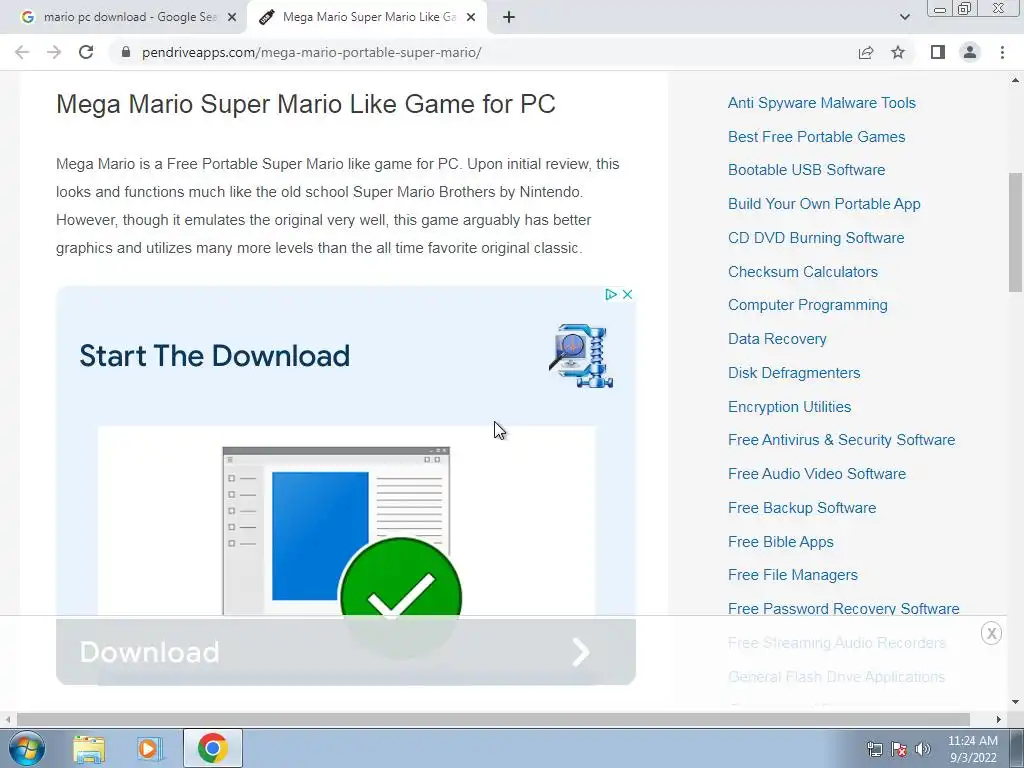Open the volume speaker icon
Screen dimensions: 1024x768
point(923,749)
